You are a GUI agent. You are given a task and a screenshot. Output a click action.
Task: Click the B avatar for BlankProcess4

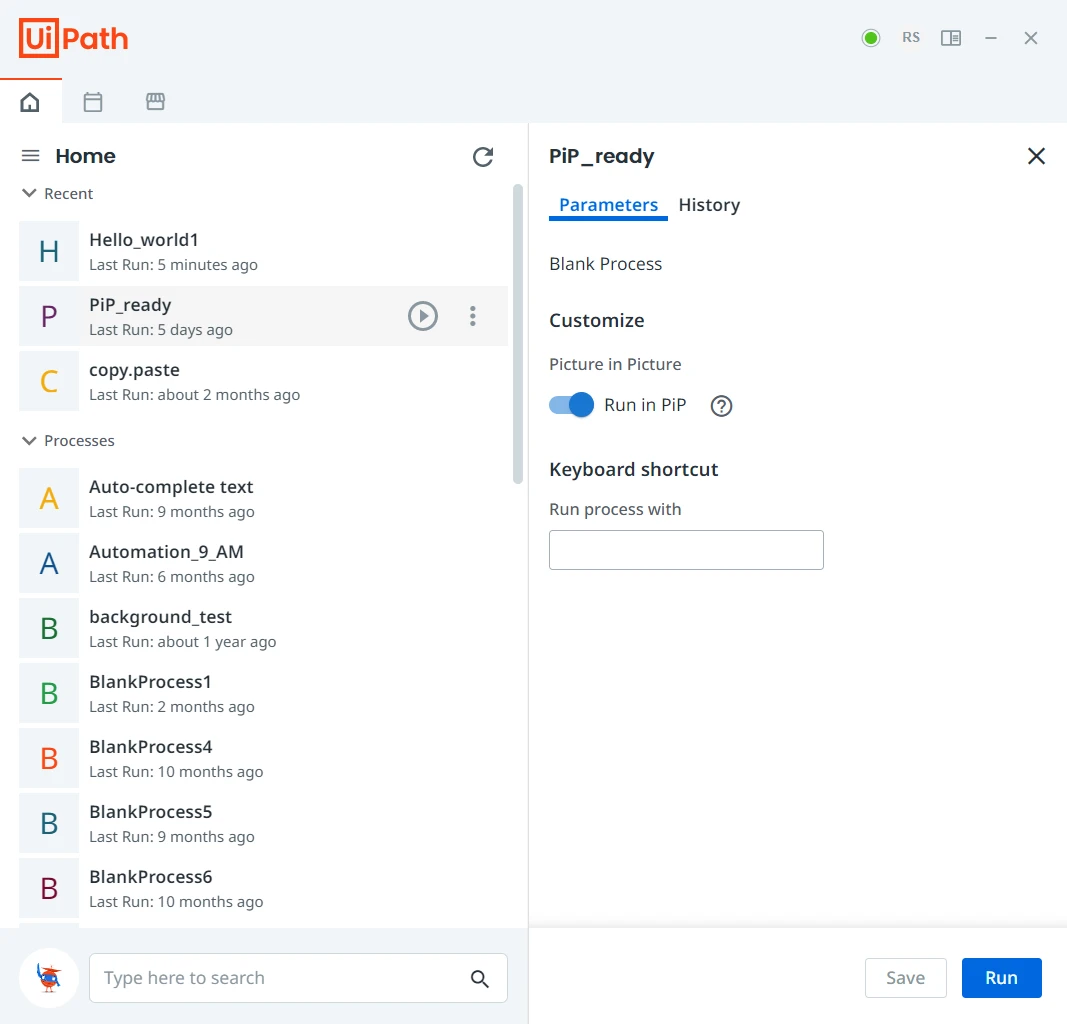[x=49, y=758]
